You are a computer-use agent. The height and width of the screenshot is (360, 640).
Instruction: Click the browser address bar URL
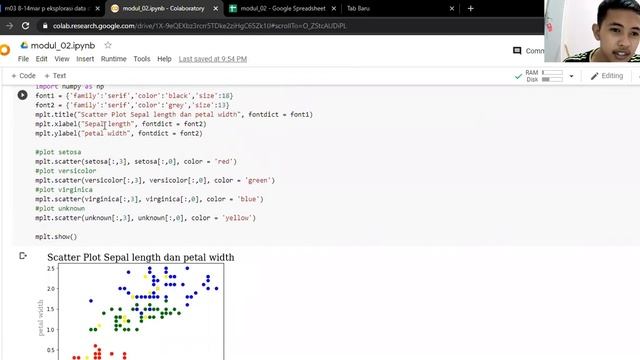(200, 26)
